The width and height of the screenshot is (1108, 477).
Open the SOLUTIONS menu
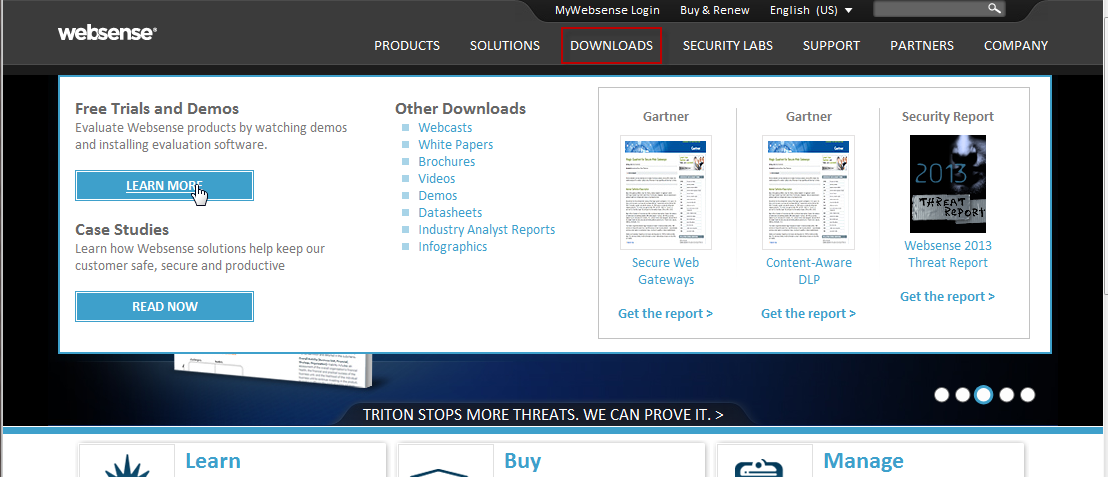[505, 46]
